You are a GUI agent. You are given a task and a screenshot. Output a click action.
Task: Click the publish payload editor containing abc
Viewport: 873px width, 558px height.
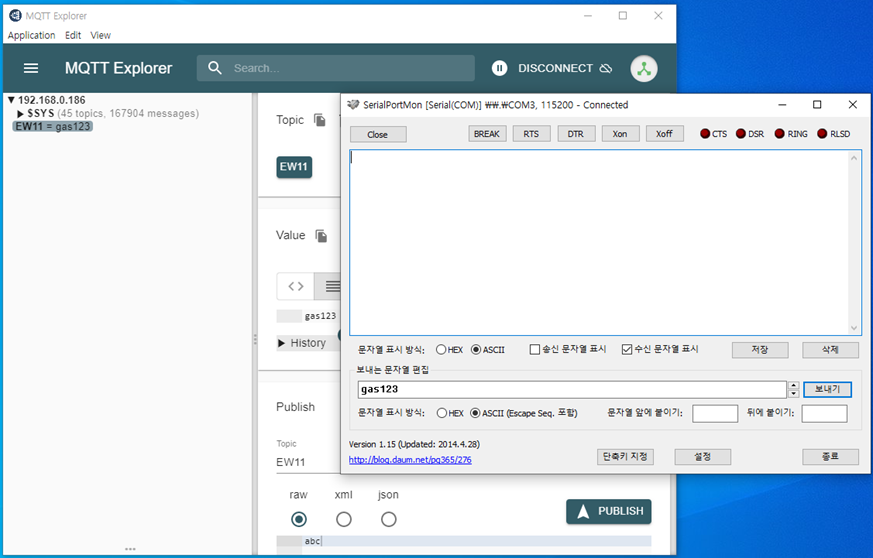pos(477,541)
